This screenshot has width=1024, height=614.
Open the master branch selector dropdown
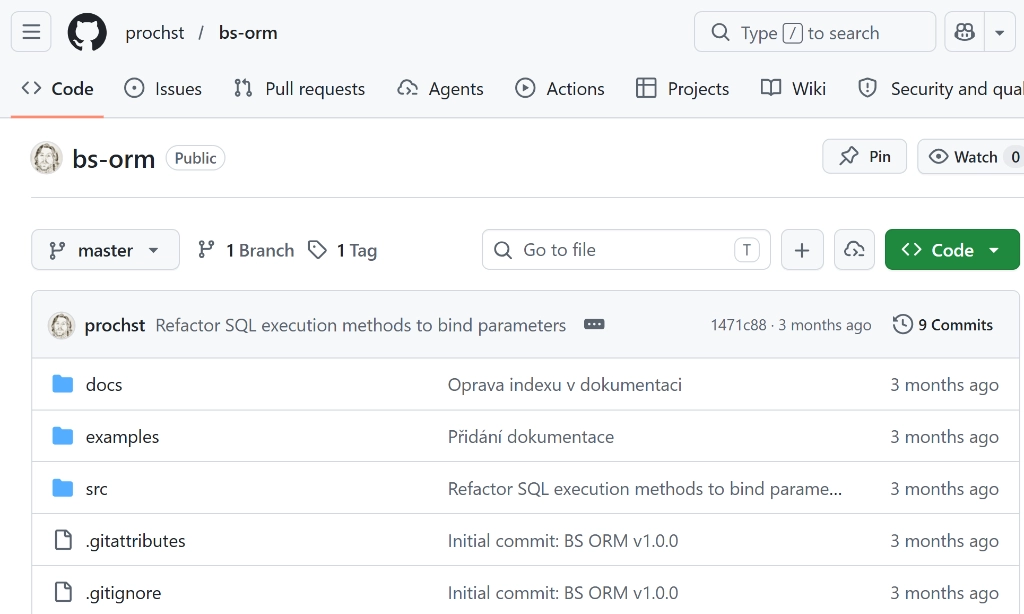click(105, 250)
